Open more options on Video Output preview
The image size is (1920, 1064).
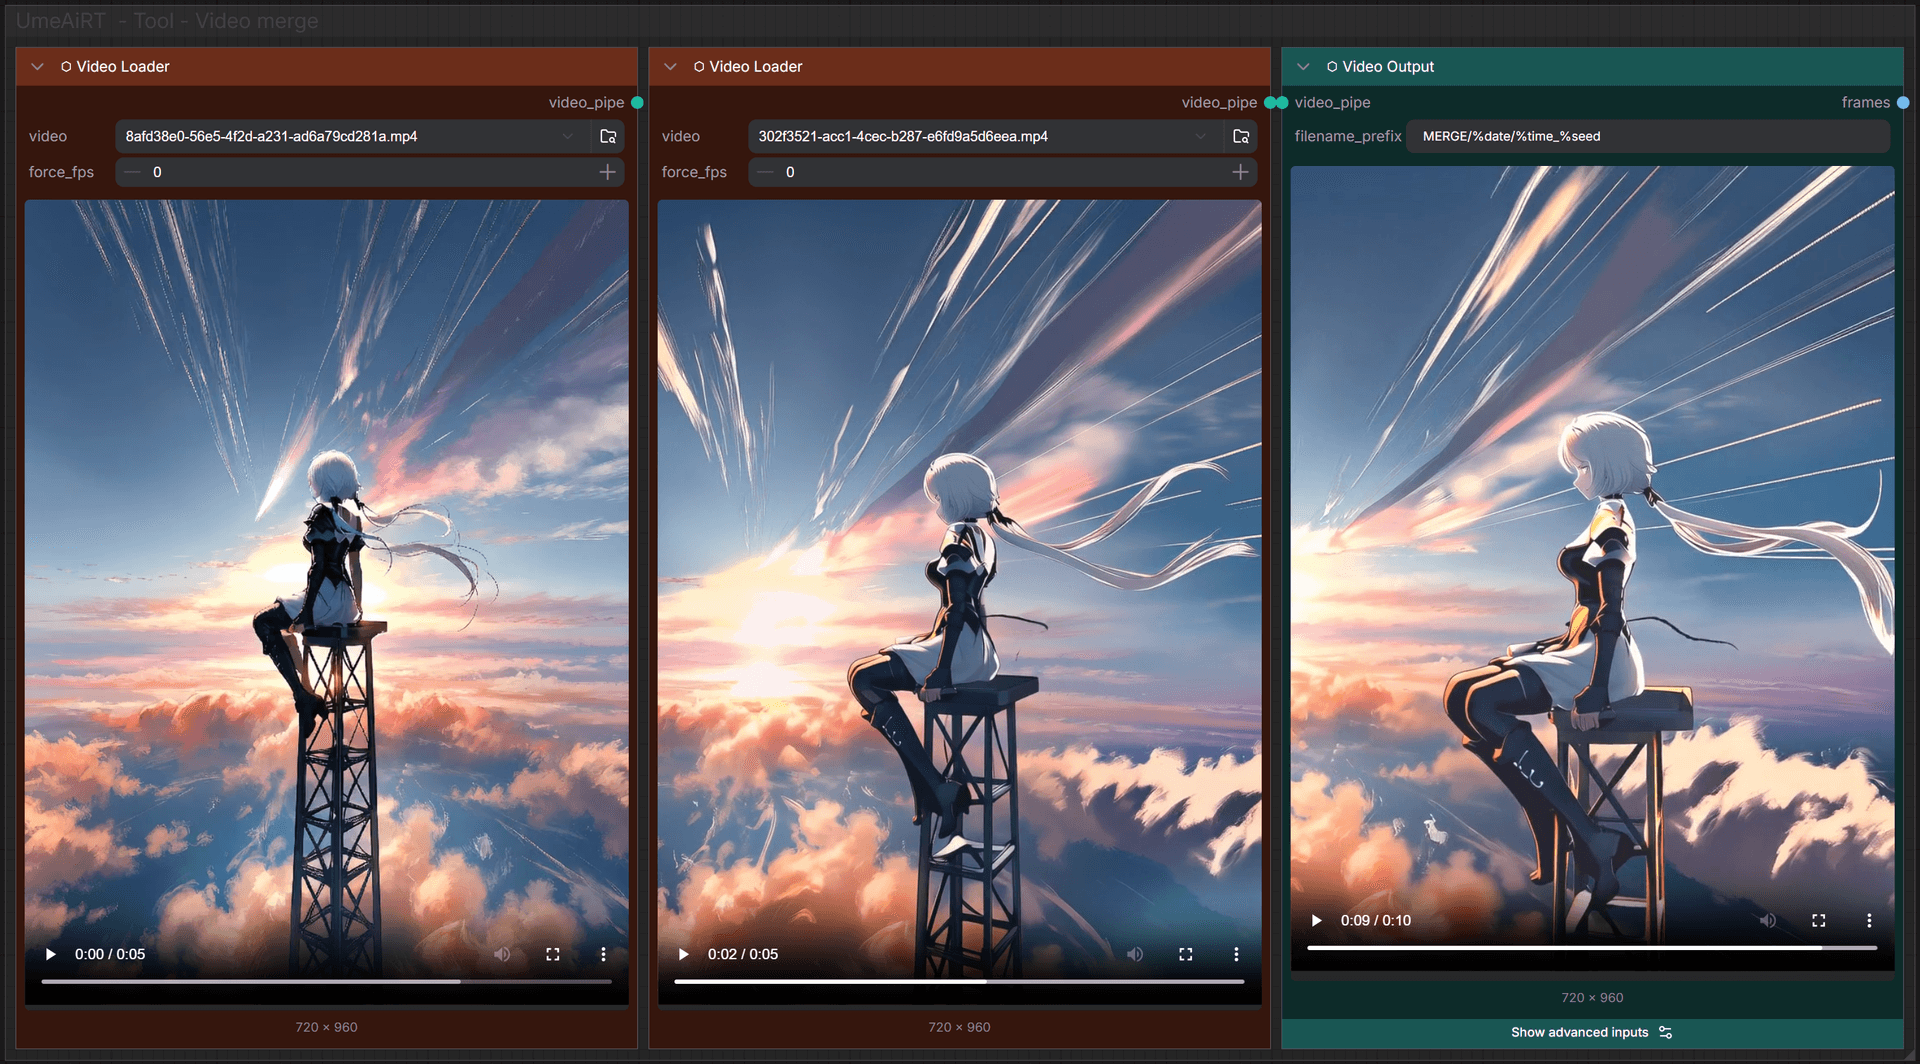point(1869,920)
